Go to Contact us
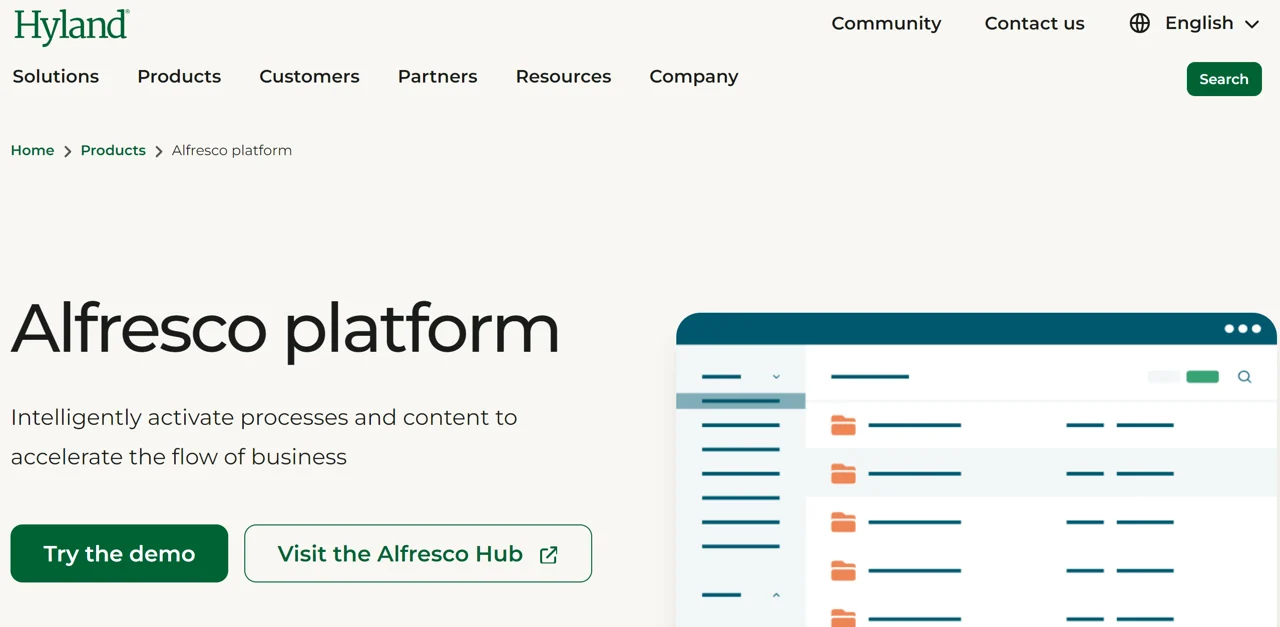Image resolution: width=1280 pixels, height=627 pixels. click(x=1034, y=23)
